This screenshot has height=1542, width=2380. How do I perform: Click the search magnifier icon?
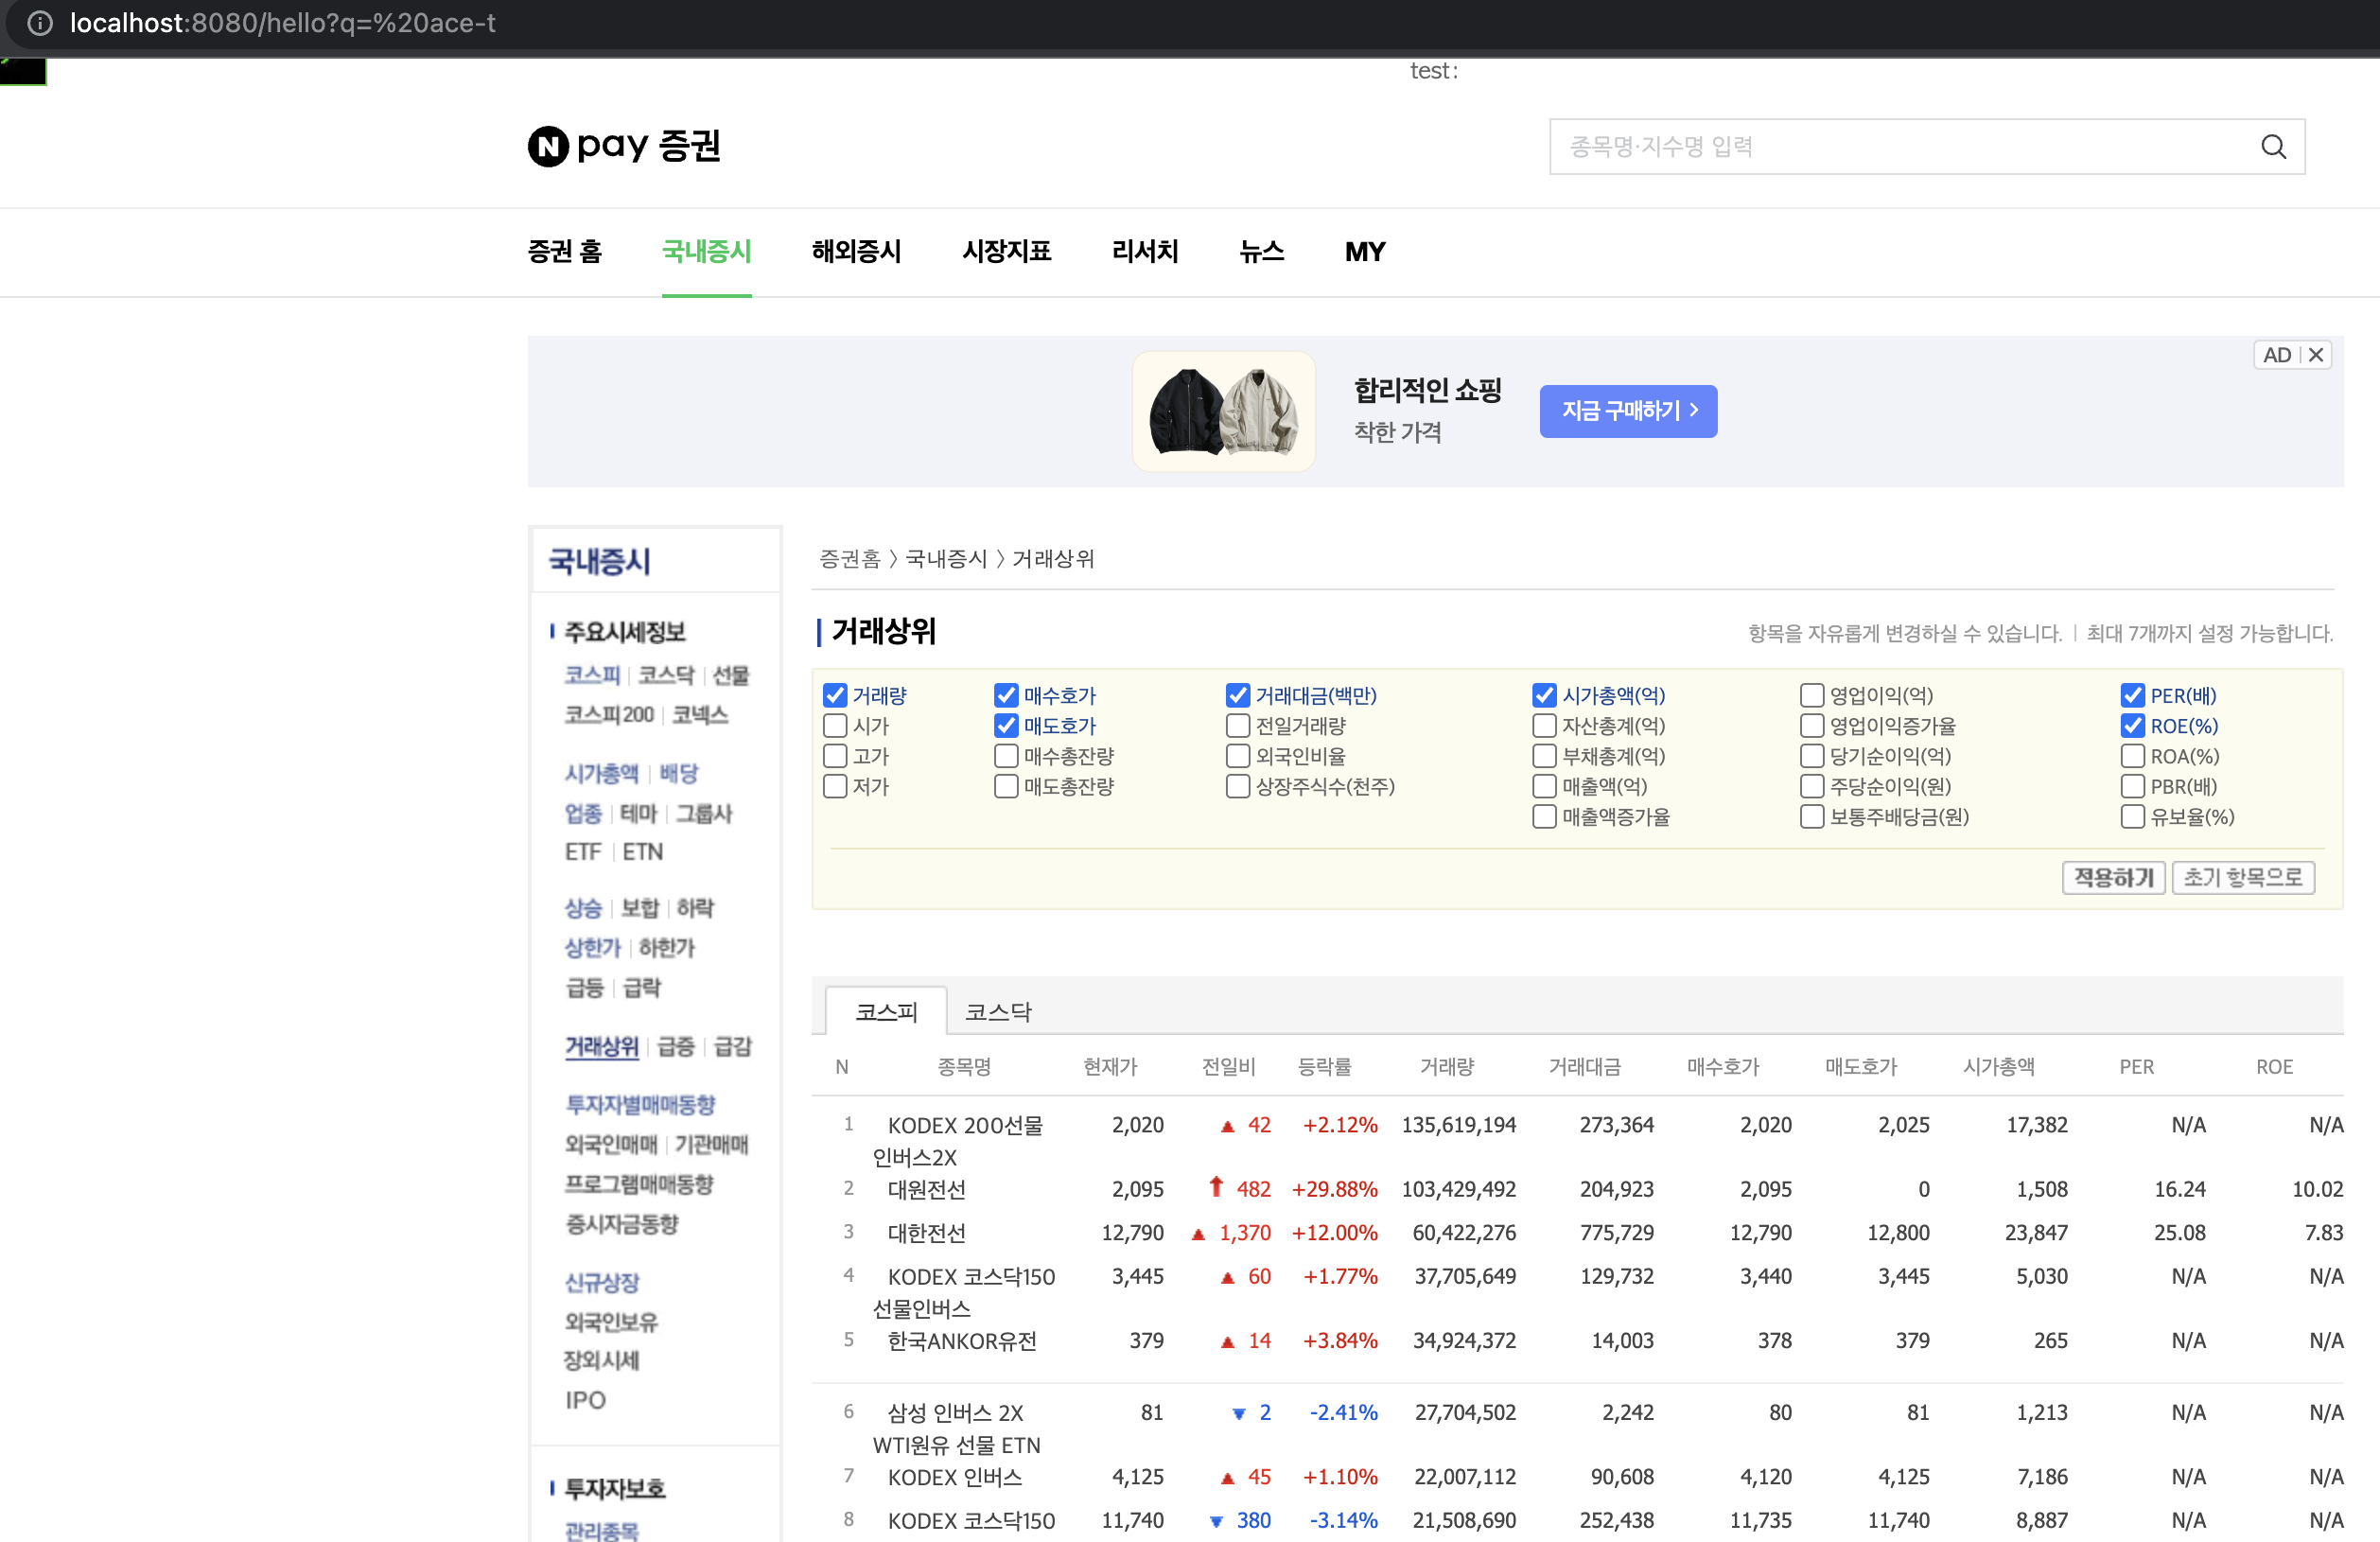tap(2272, 147)
